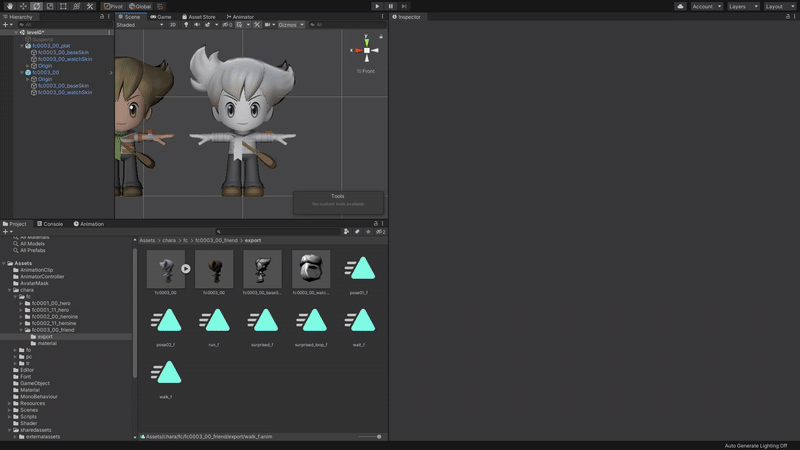Expand the Resources folder in Assets tree
800x450 pixels.
pyautogui.click(x=10, y=403)
